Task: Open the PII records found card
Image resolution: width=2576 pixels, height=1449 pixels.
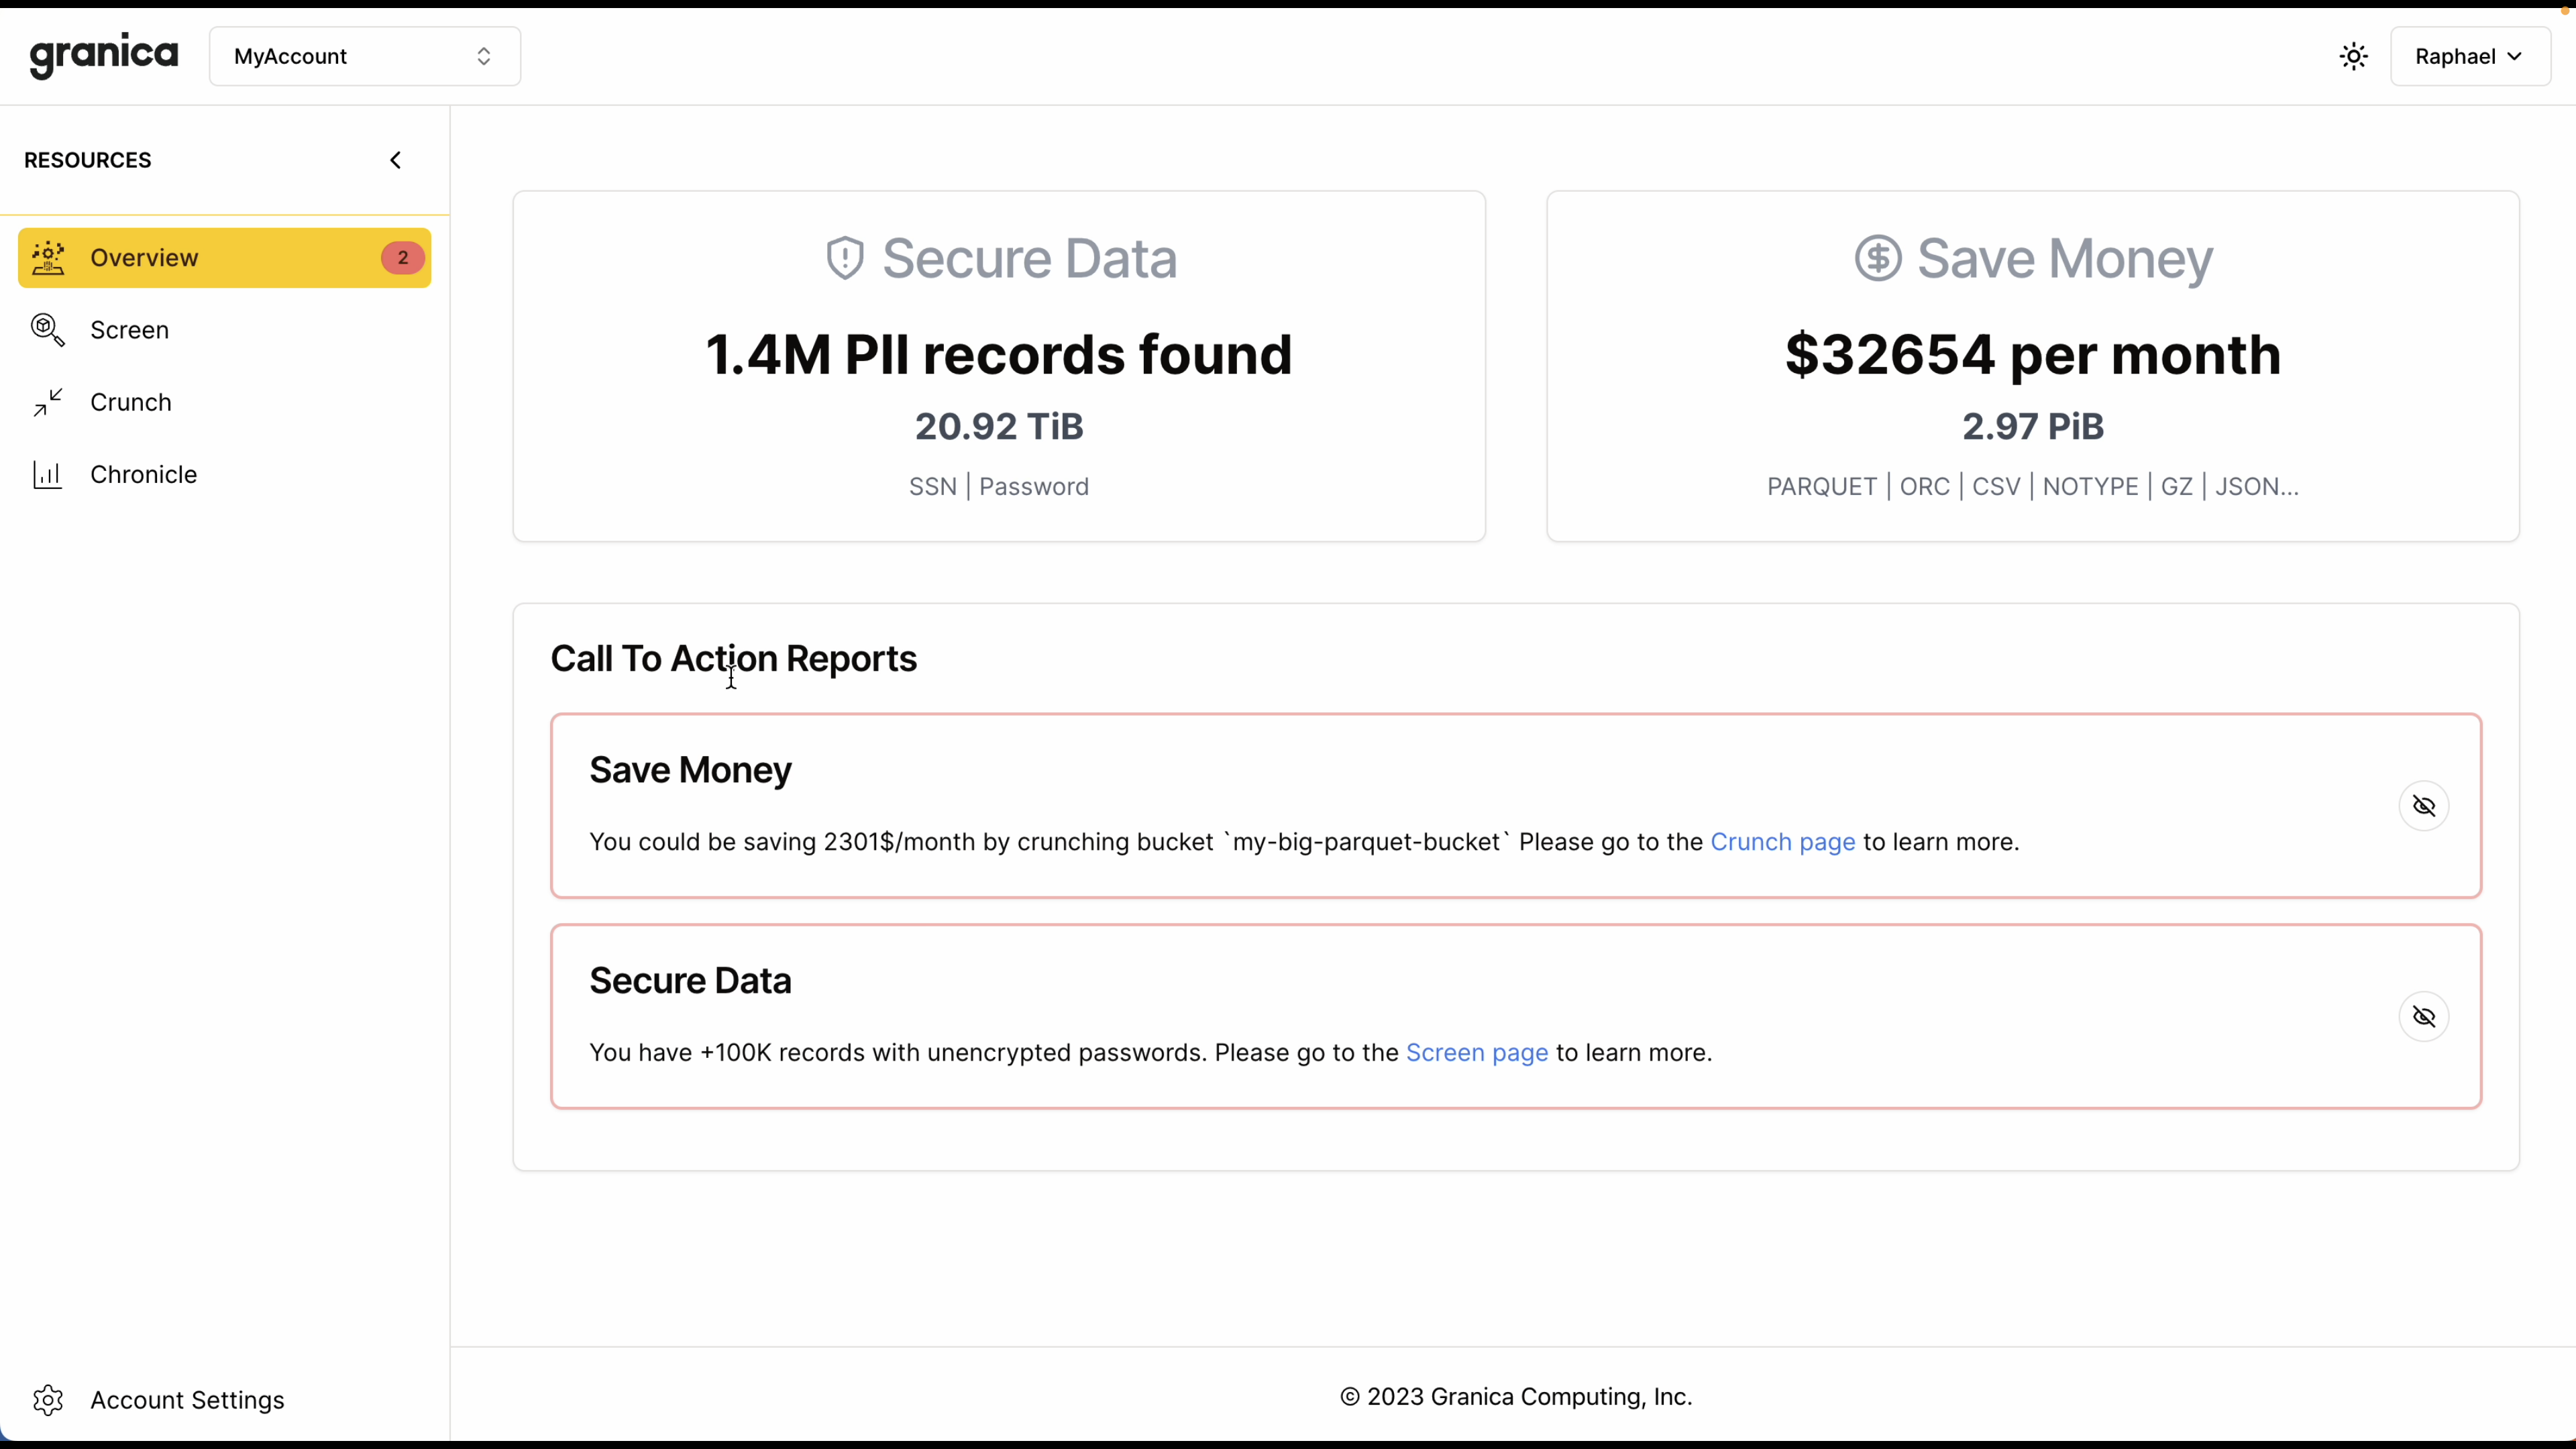Action: coord(998,366)
